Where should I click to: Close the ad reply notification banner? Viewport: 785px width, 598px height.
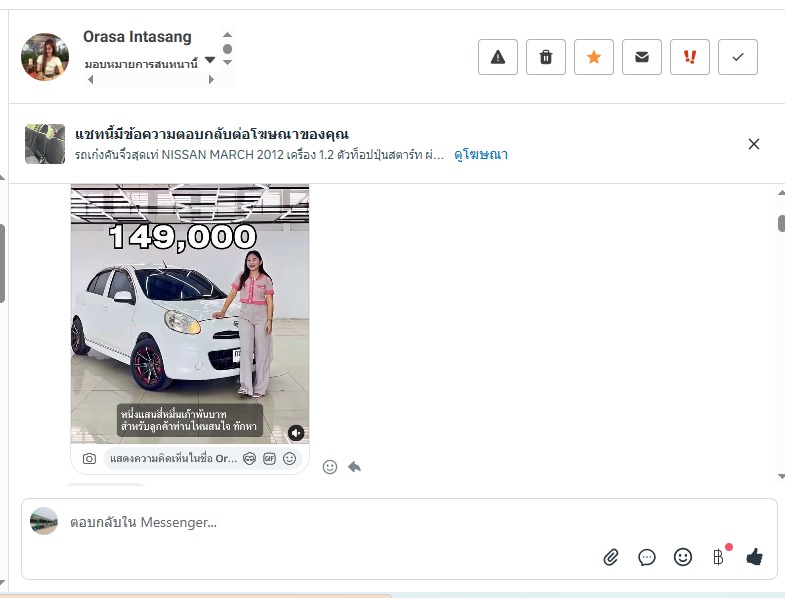tap(753, 144)
